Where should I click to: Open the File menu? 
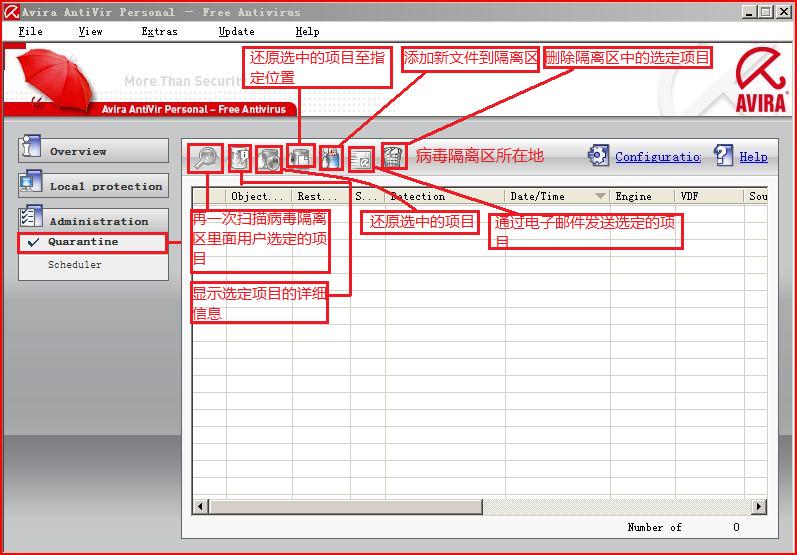[30, 32]
